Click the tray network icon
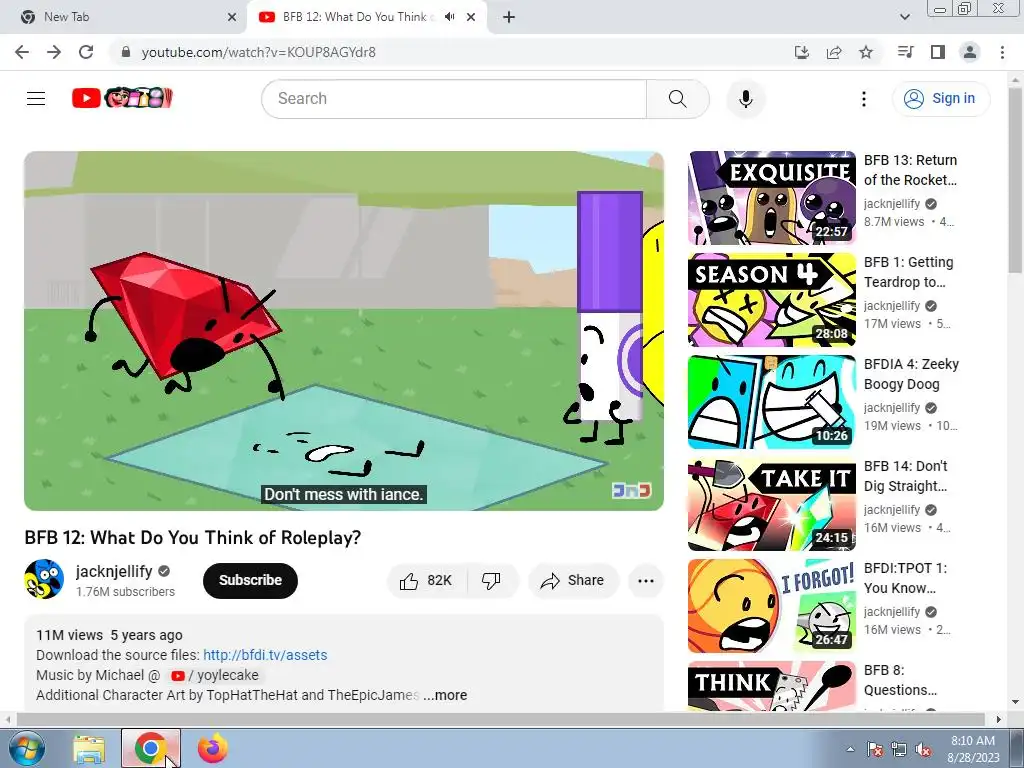Image resolution: width=1024 pixels, height=768 pixels. click(x=899, y=749)
